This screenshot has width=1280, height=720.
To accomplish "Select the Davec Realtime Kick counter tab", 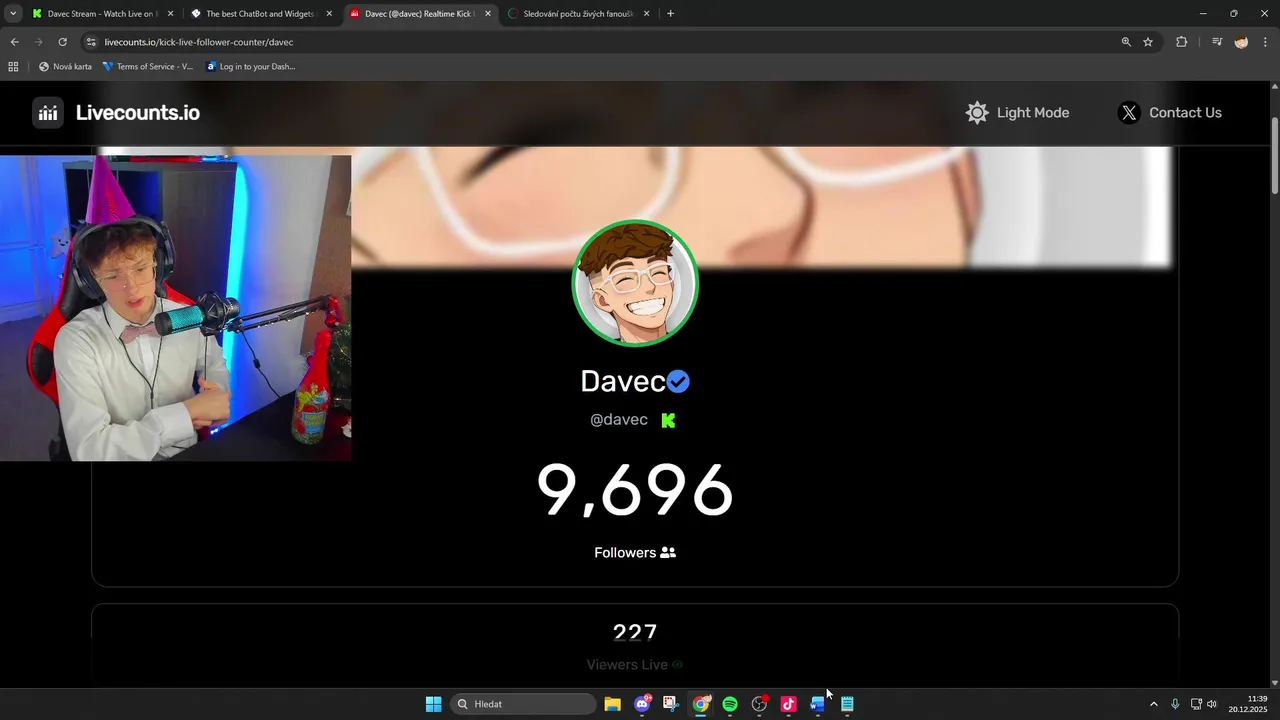I will coord(418,14).
